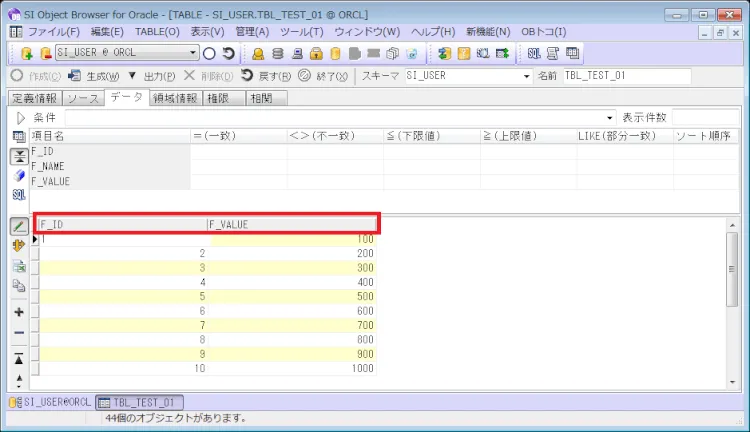Open the ヘルプ(H) menu
Viewport: 750px width, 432px height.
pyautogui.click(x=433, y=32)
